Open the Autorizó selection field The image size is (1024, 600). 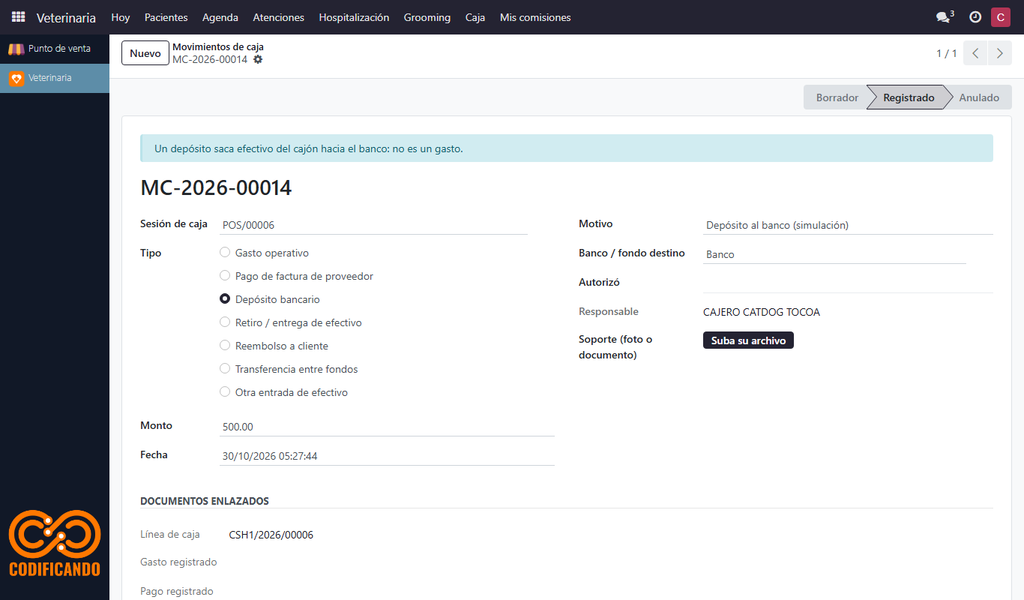click(848, 283)
